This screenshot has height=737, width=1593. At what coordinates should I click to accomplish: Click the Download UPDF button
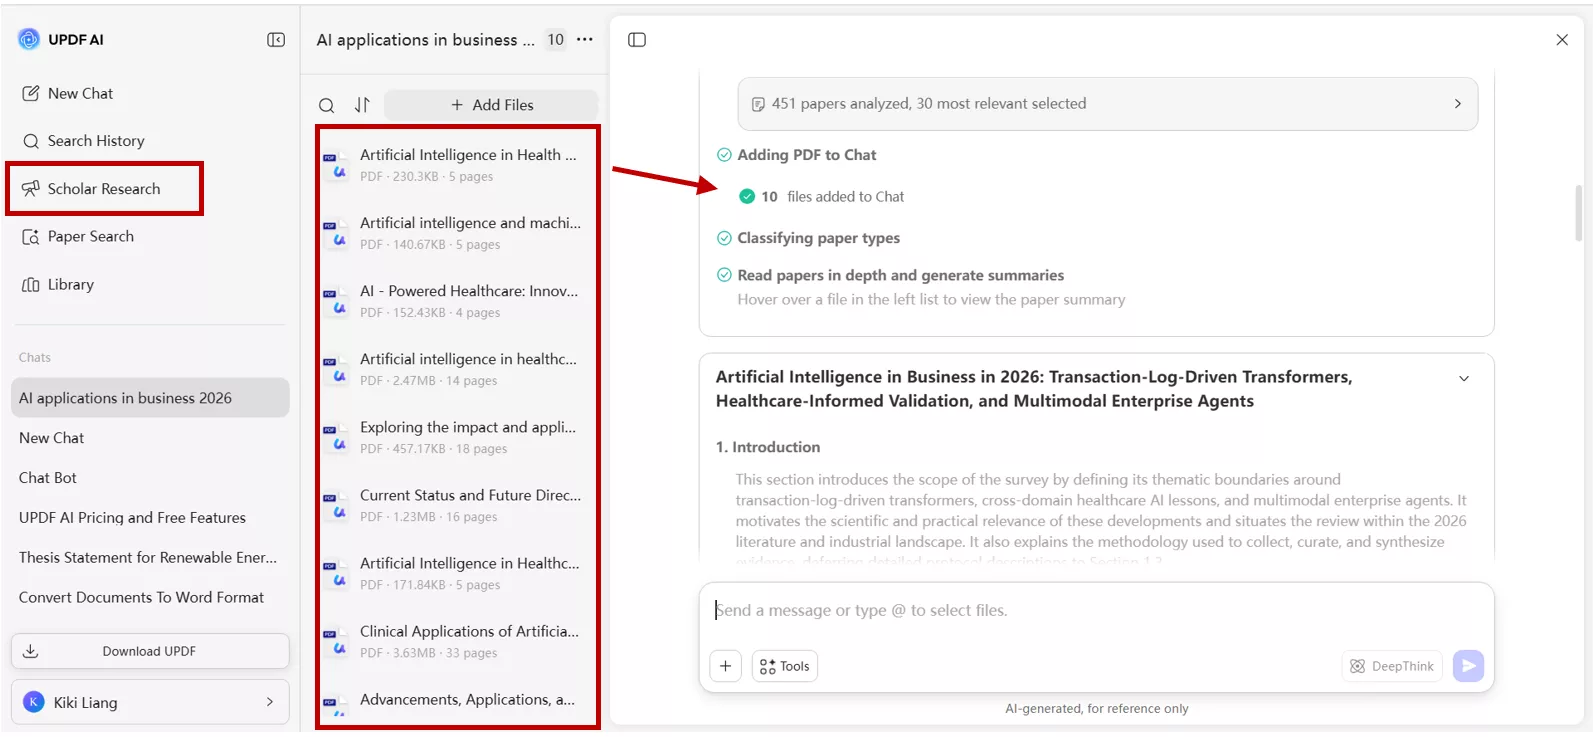pyautogui.click(x=150, y=651)
